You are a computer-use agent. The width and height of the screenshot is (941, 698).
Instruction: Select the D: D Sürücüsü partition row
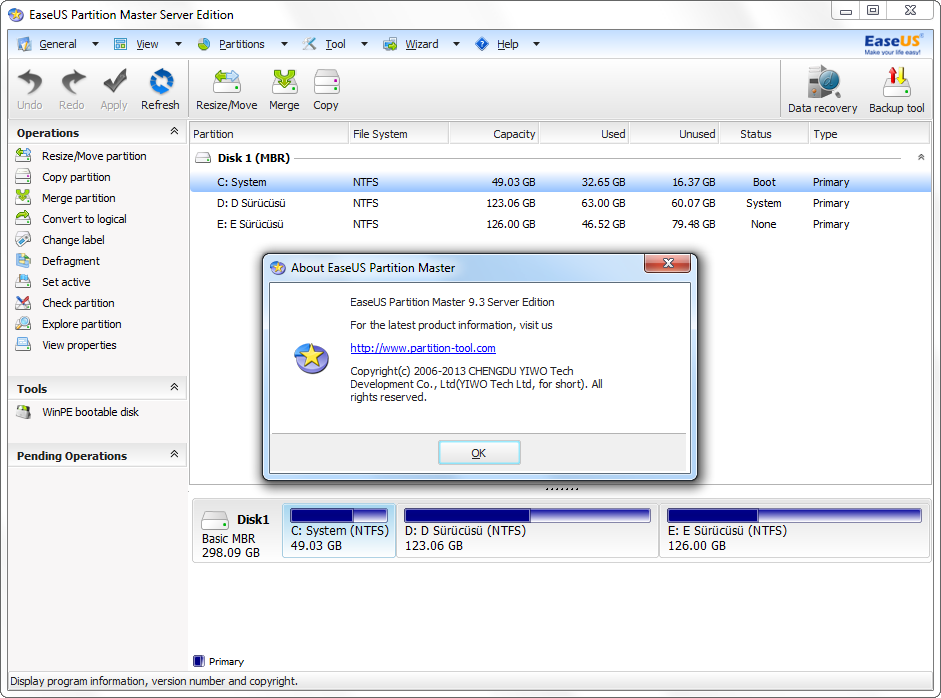(x=561, y=203)
